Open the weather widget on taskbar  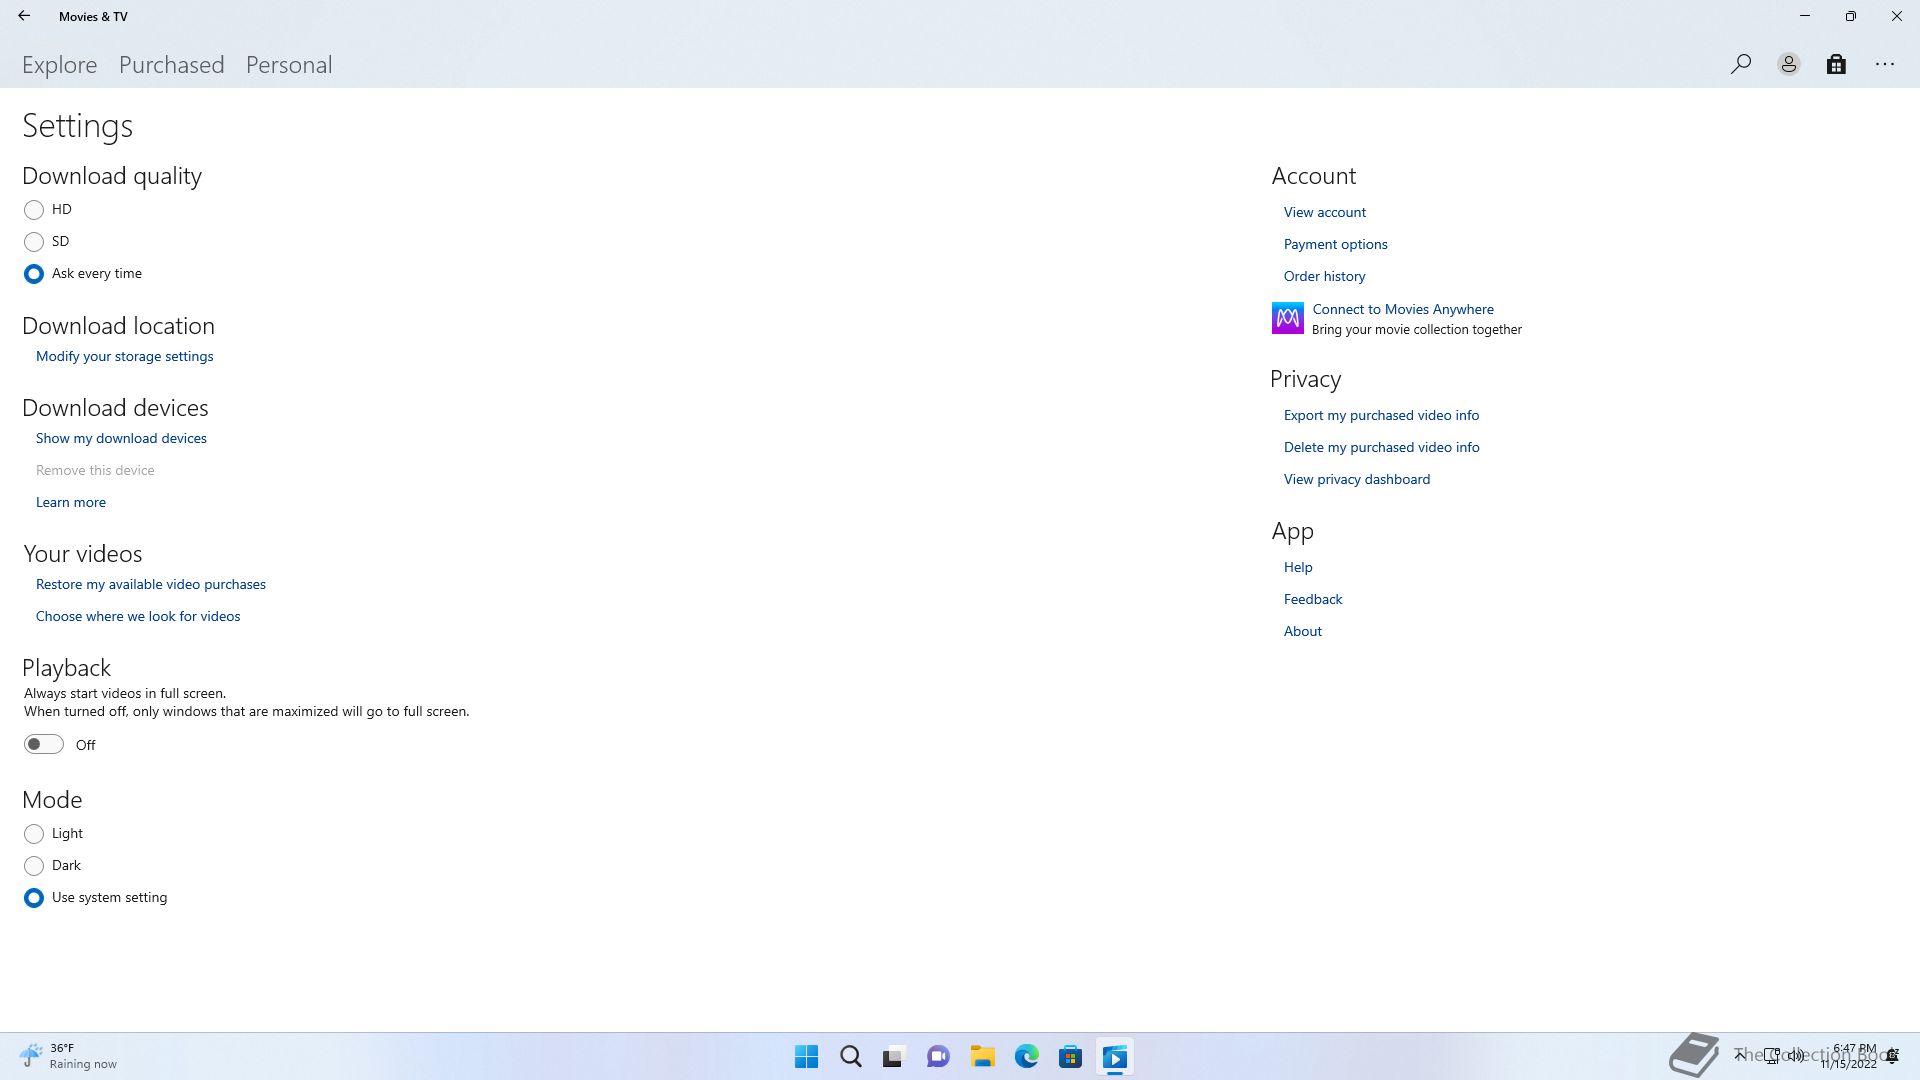point(68,1056)
